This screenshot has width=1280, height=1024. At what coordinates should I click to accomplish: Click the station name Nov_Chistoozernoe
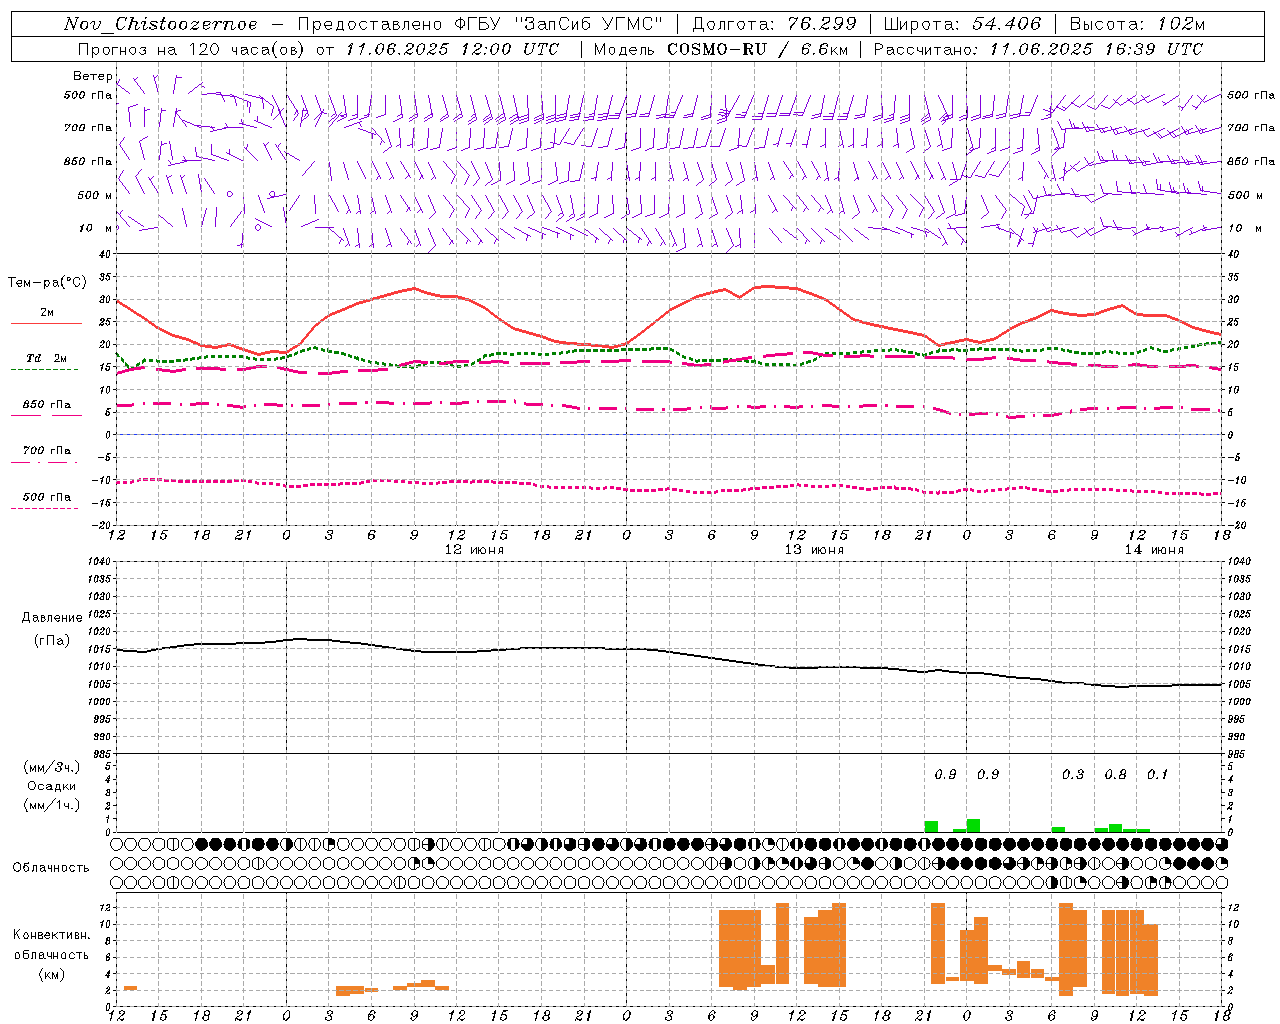(161, 24)
